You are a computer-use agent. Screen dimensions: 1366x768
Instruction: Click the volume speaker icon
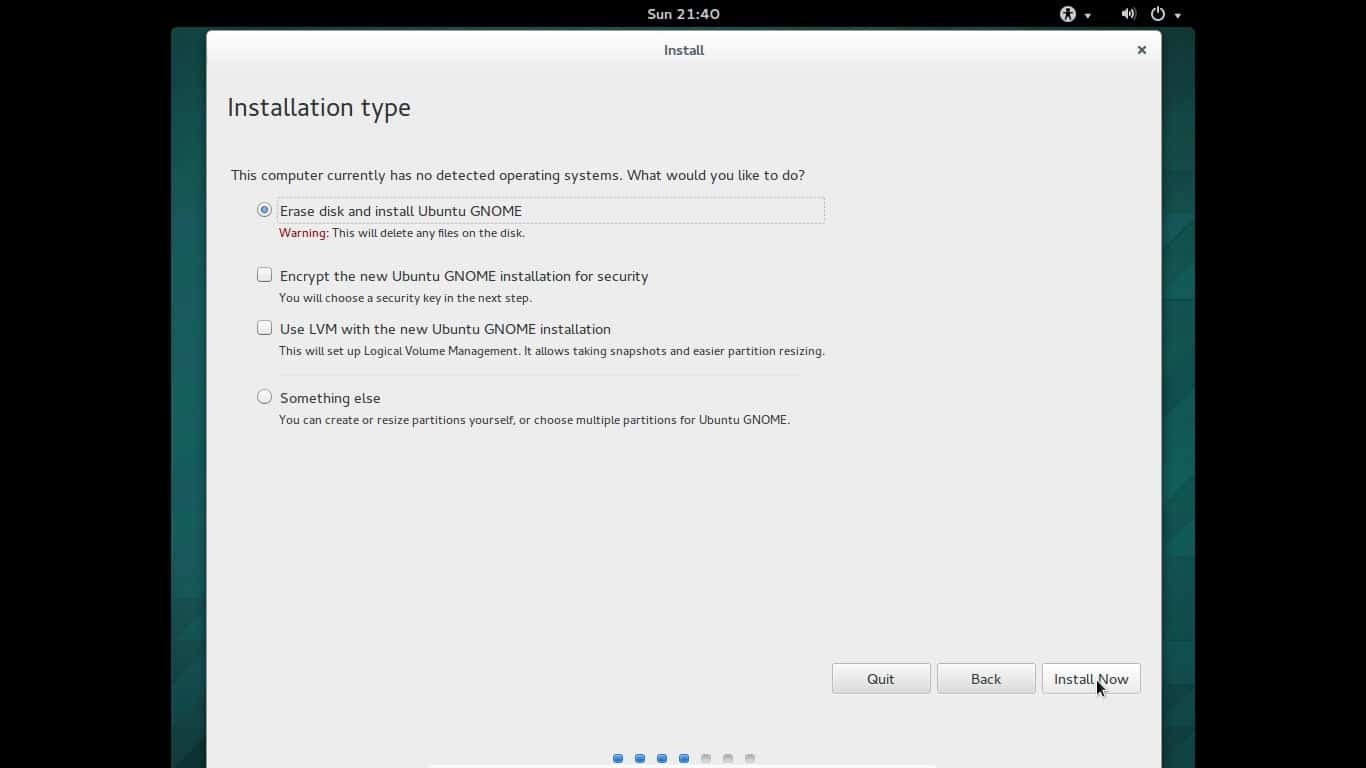point(1128,14)
